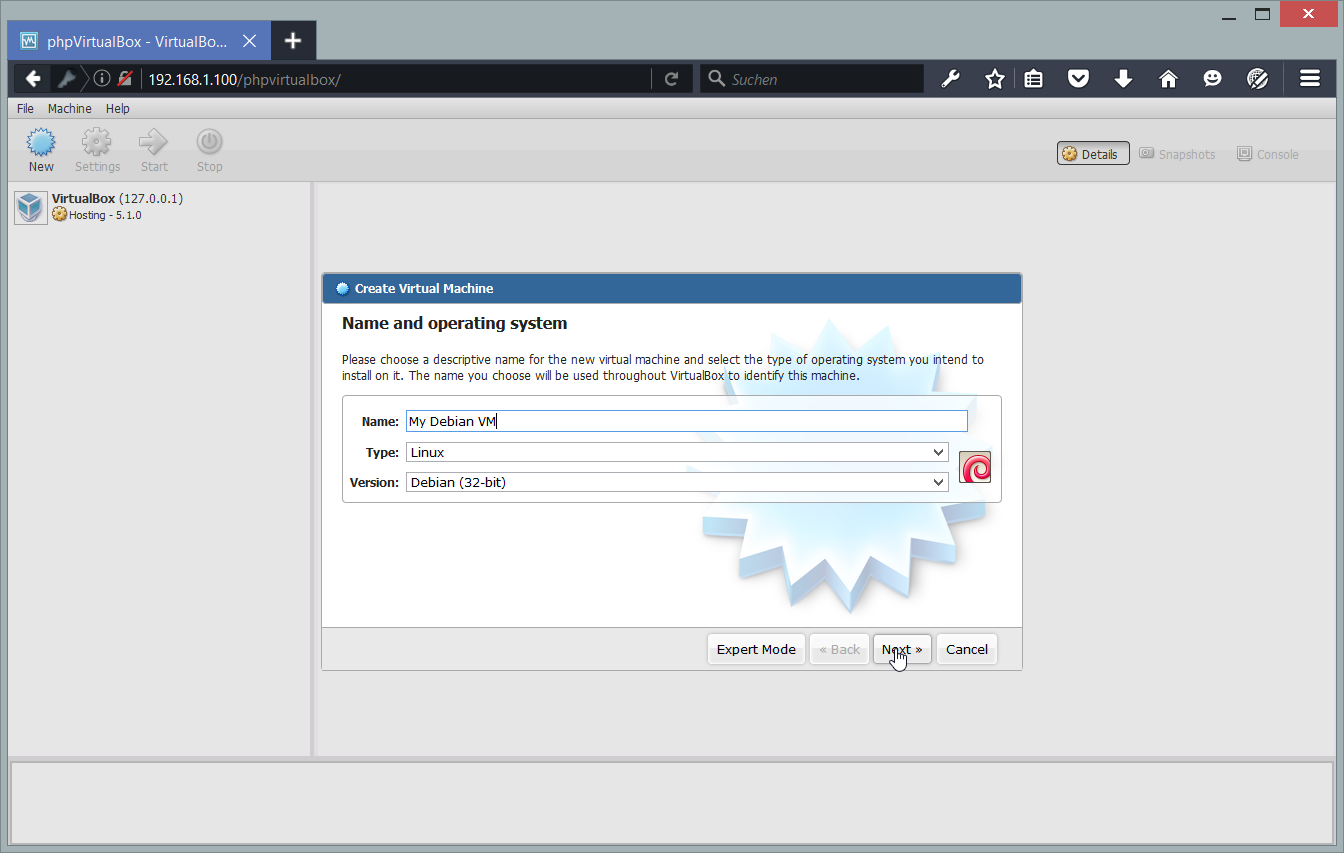Show bookmarks list icon
The width and height of the screenshot is (1344, 853).
[1034, 79]
